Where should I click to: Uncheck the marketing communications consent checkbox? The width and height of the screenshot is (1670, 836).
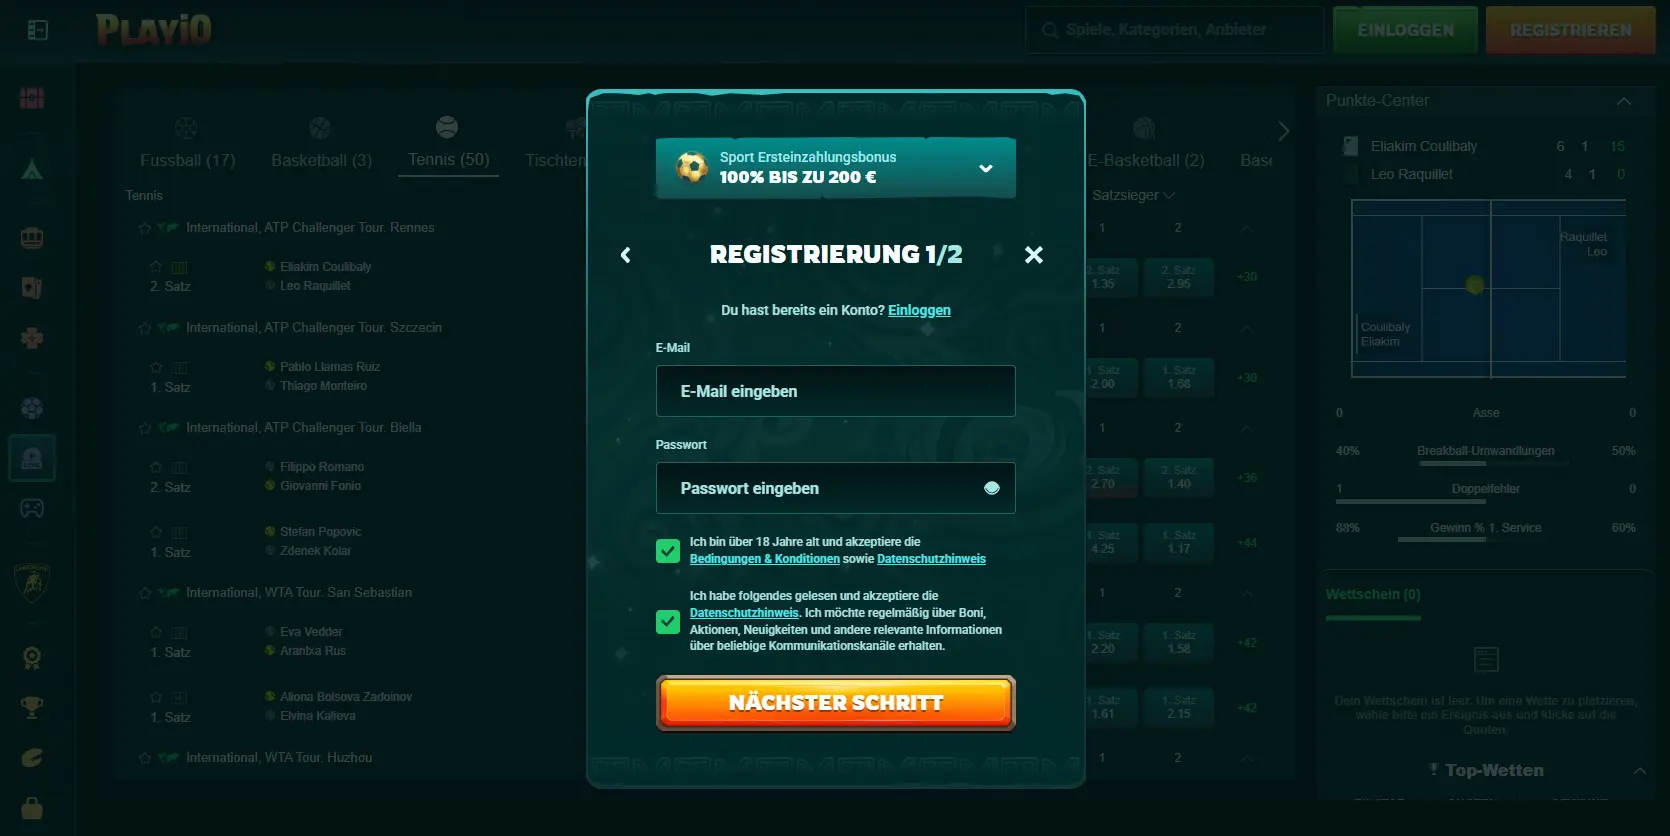coord(668,622)
